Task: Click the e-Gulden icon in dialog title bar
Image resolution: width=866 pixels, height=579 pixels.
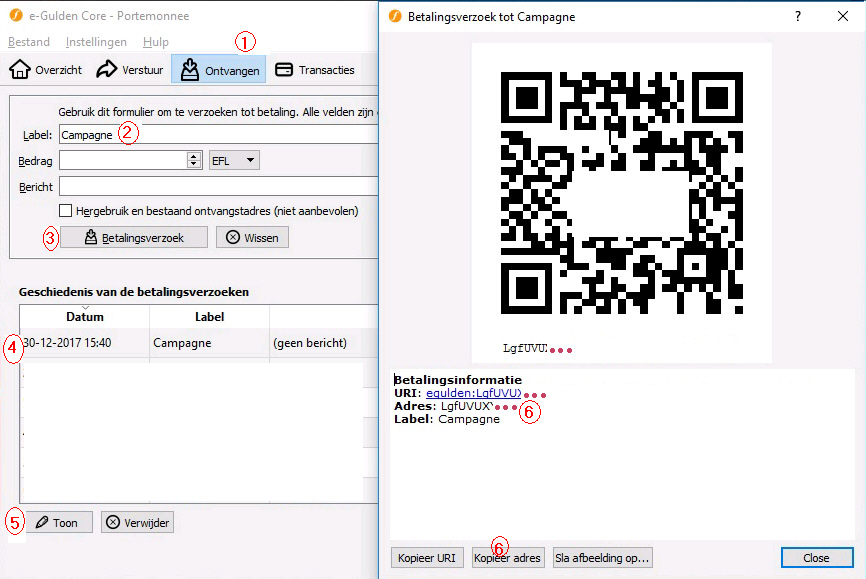Action: coord(395,17)
